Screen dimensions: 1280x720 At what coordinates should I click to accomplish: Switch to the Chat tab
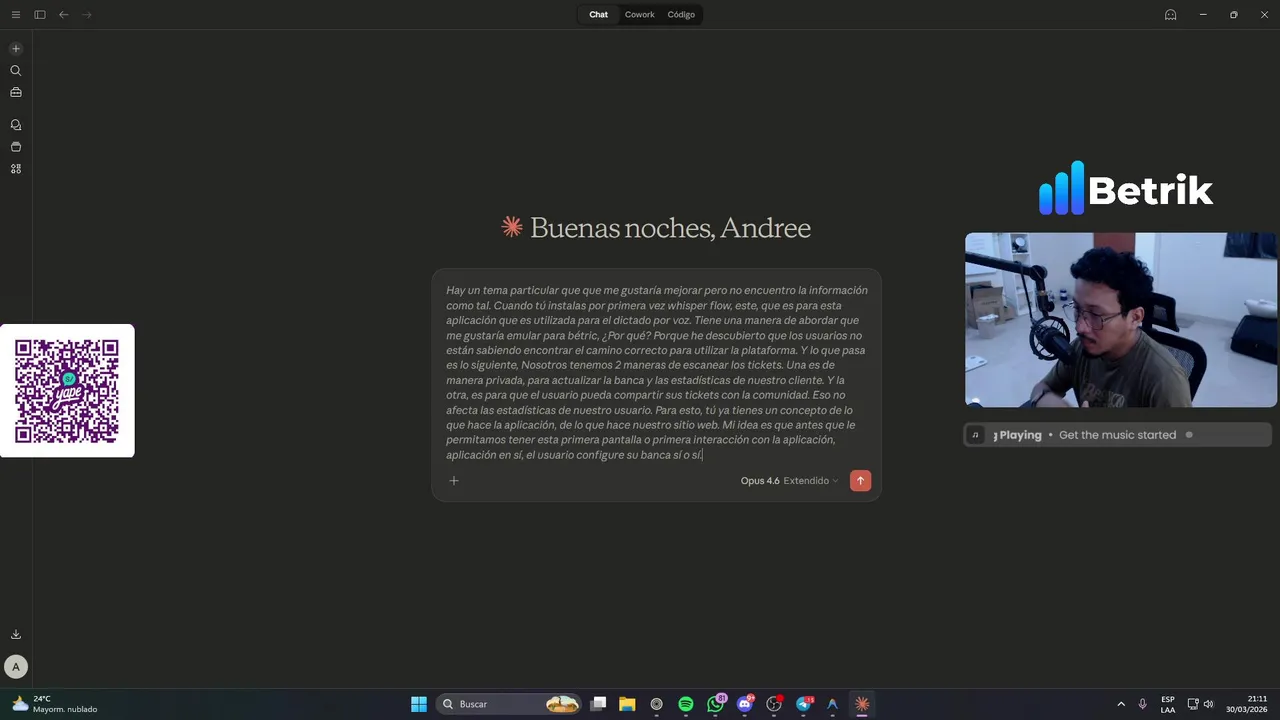point(598,15)
